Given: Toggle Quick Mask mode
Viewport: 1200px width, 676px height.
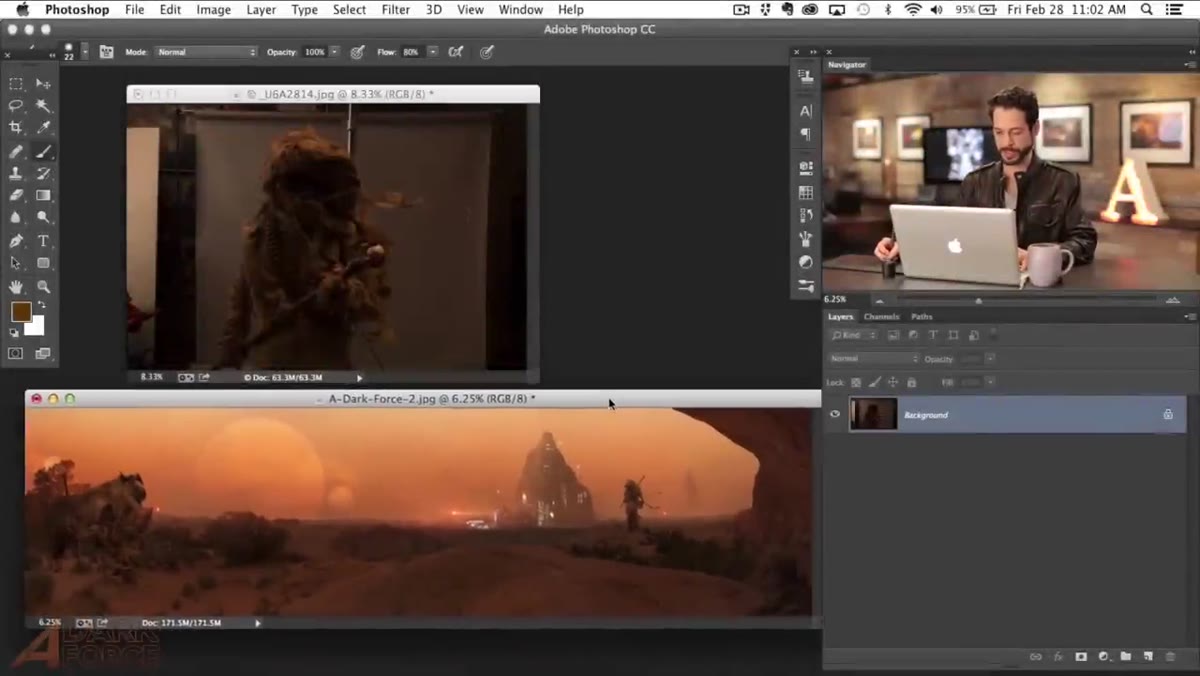Looking at the screenshot, I should [16, 353].
